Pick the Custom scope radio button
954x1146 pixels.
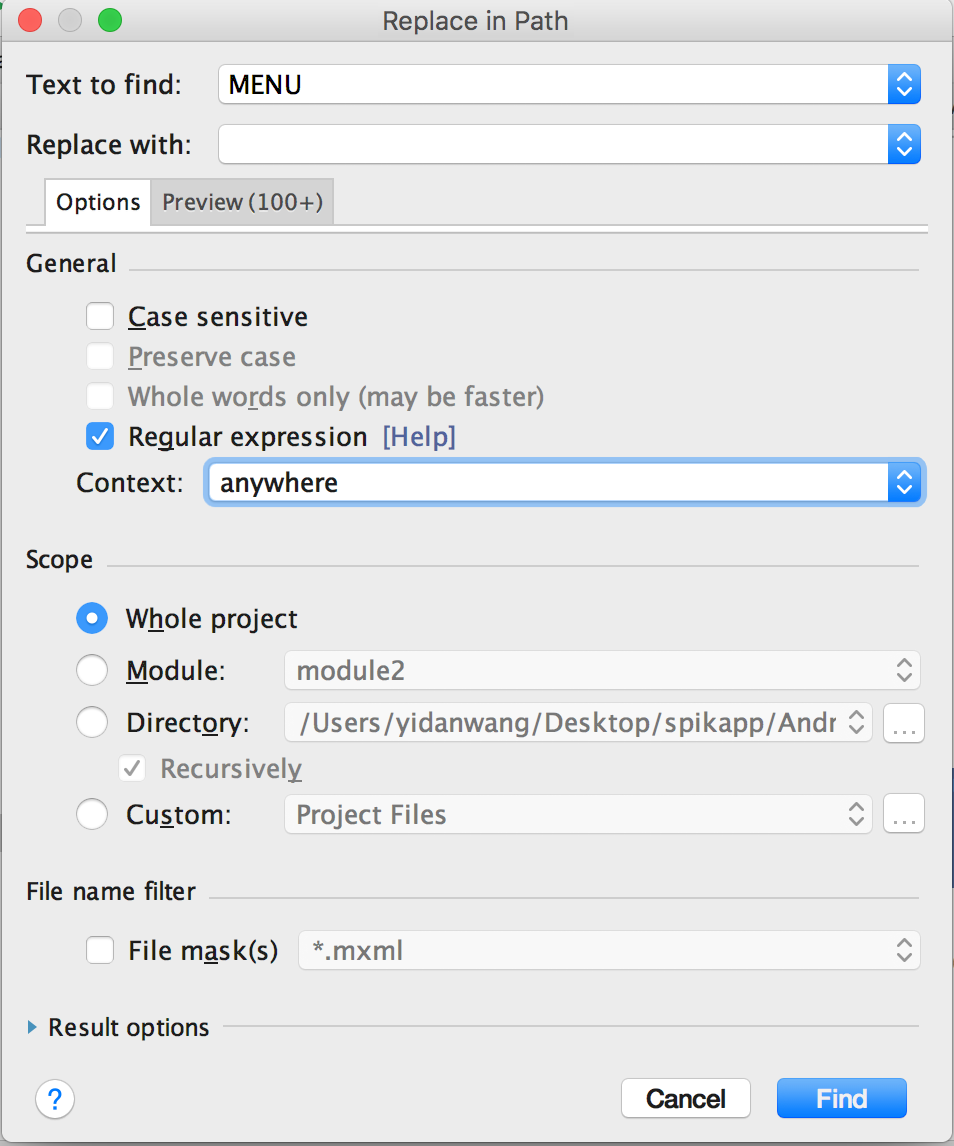point(92,815)
